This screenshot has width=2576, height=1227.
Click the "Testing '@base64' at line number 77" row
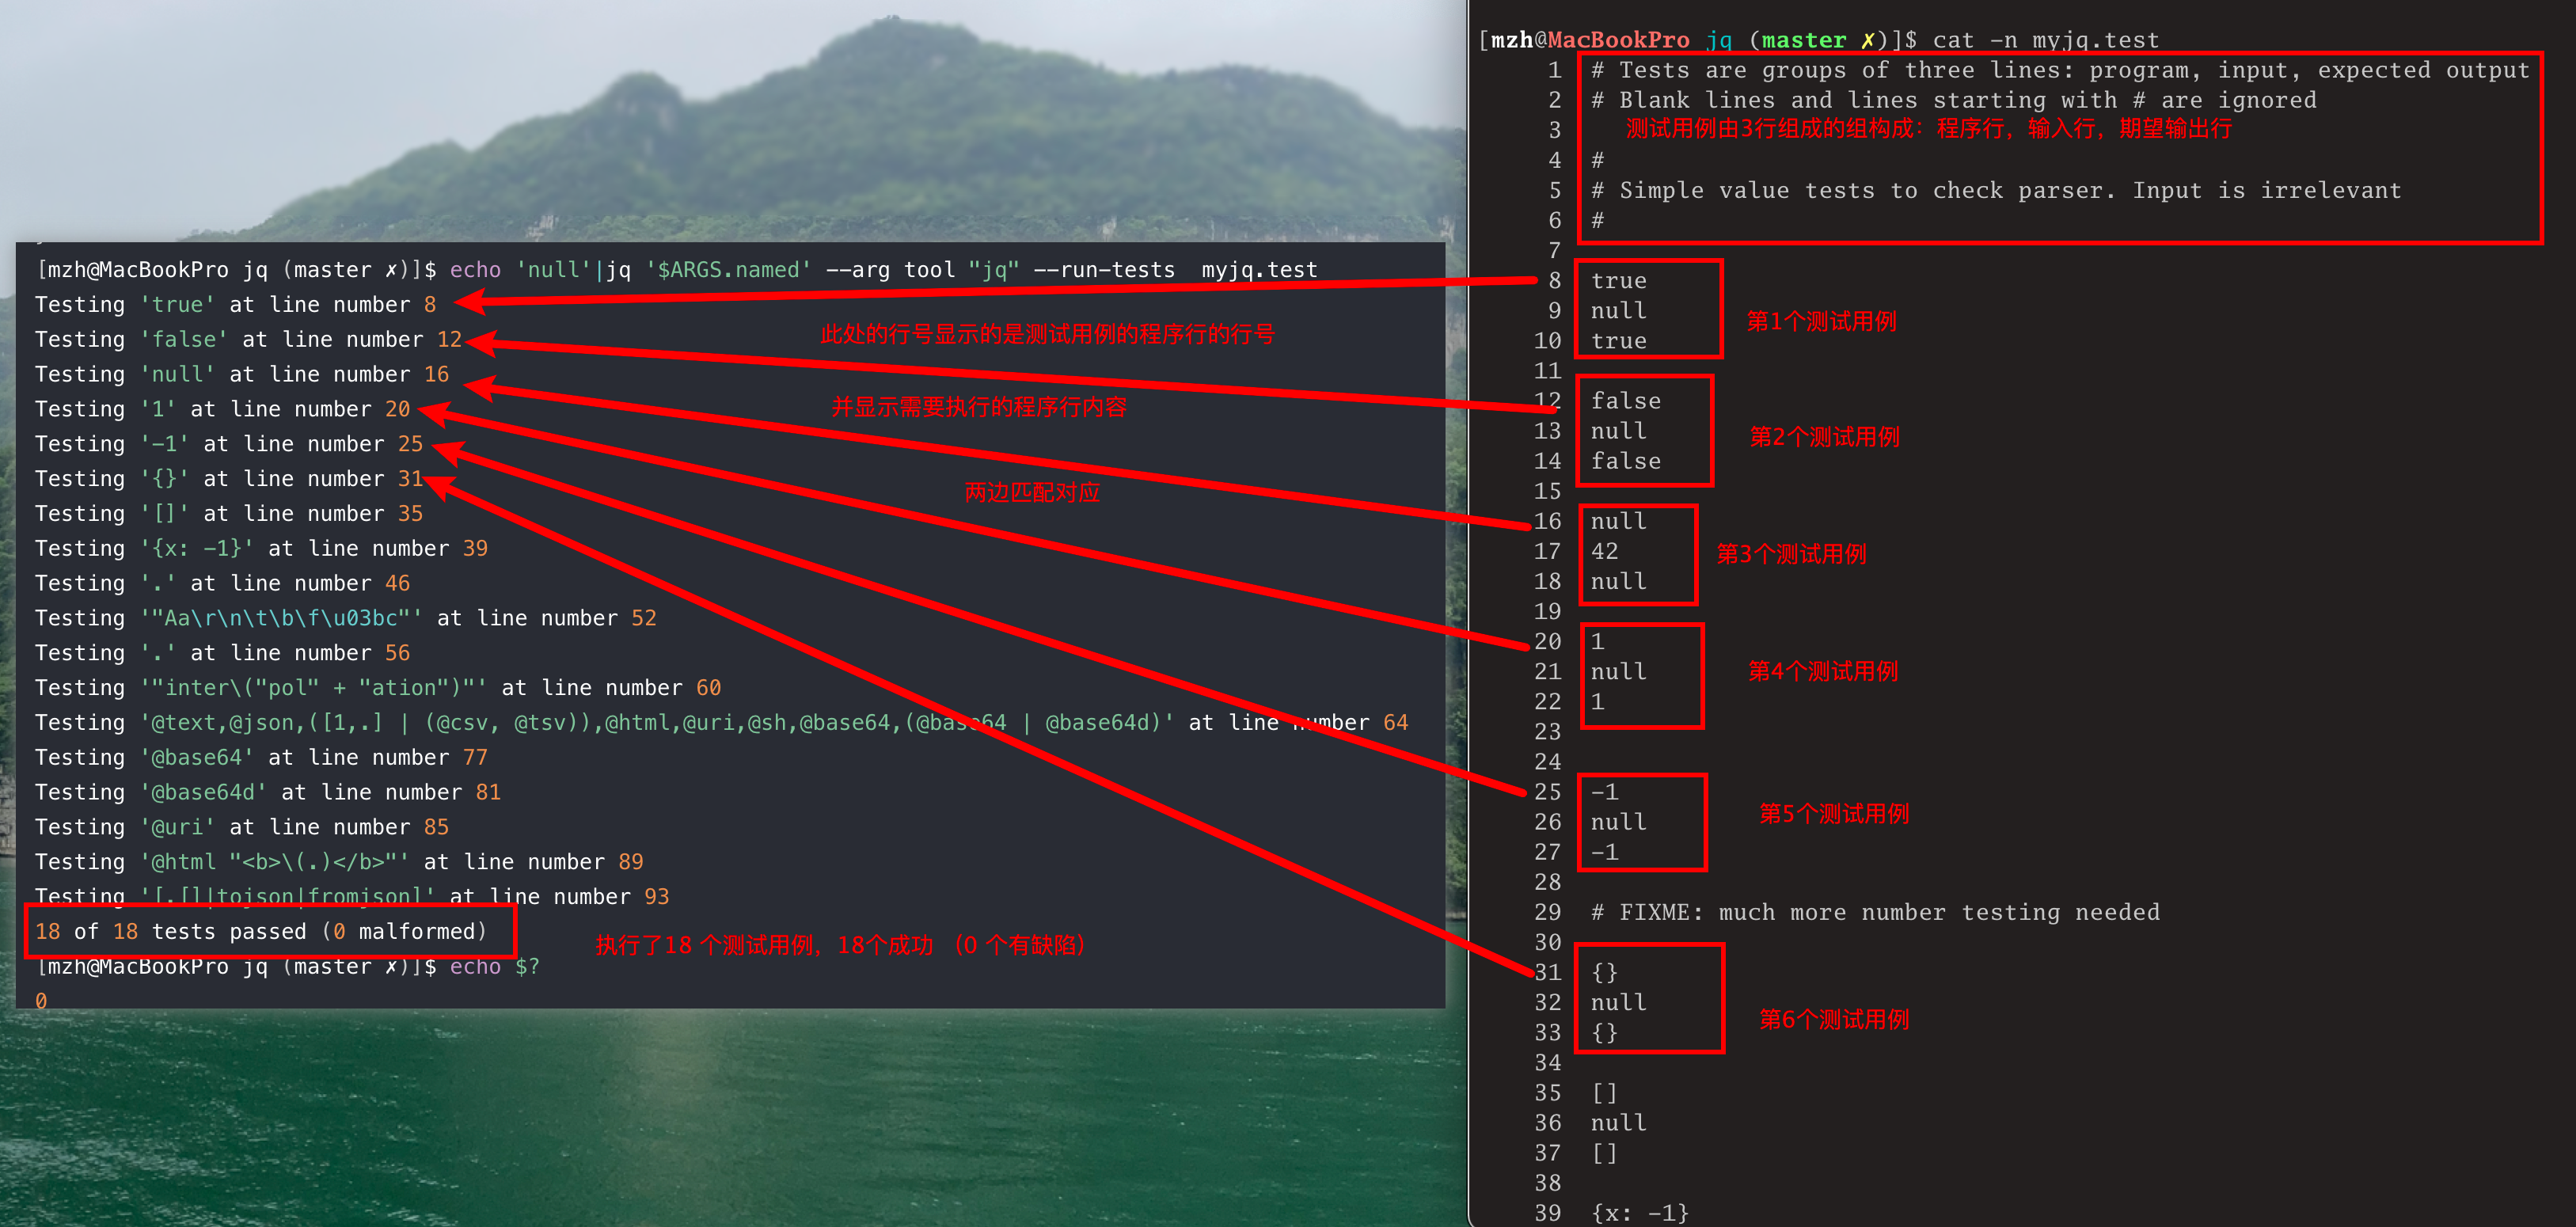(x=261, y=758)
